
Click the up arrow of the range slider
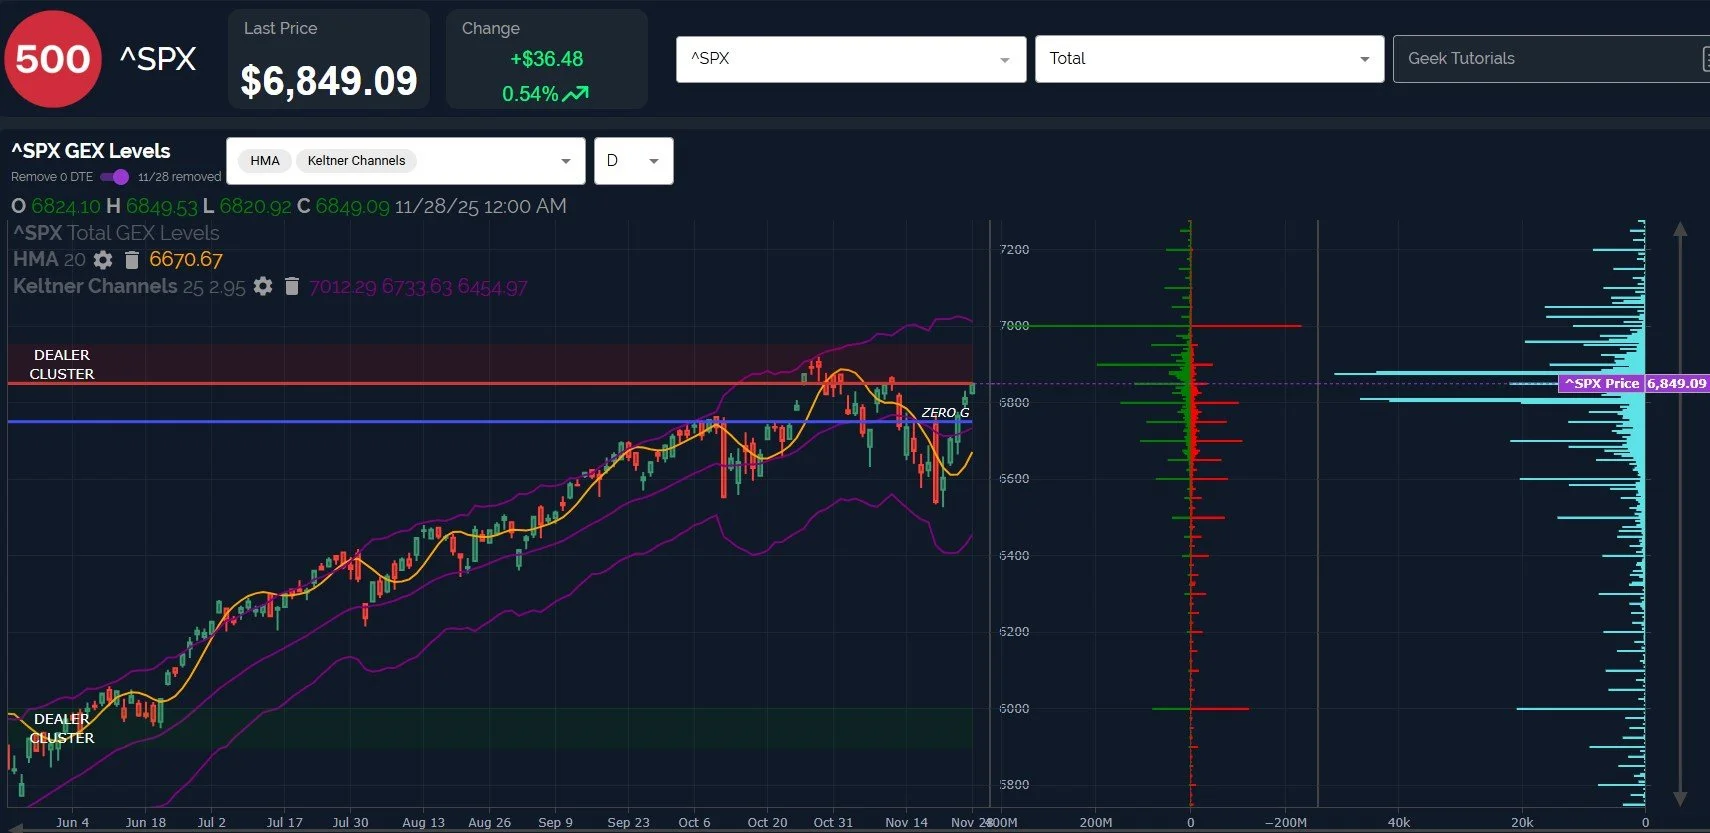(1680, 229)
